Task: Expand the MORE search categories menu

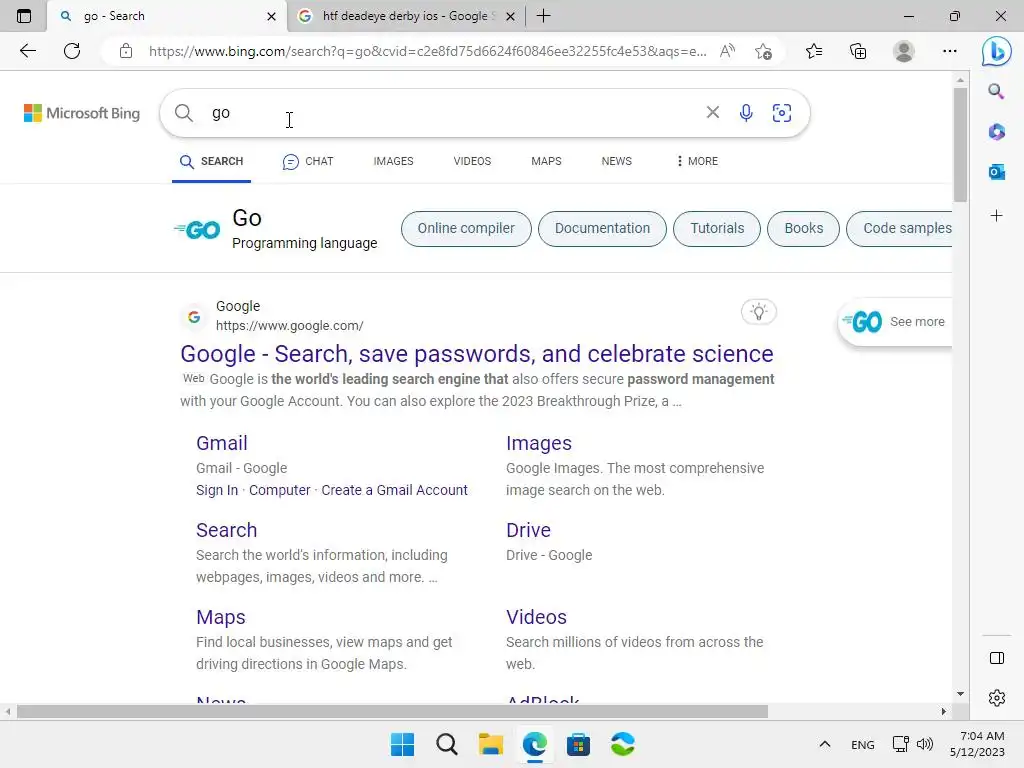Action: [697, 161]
